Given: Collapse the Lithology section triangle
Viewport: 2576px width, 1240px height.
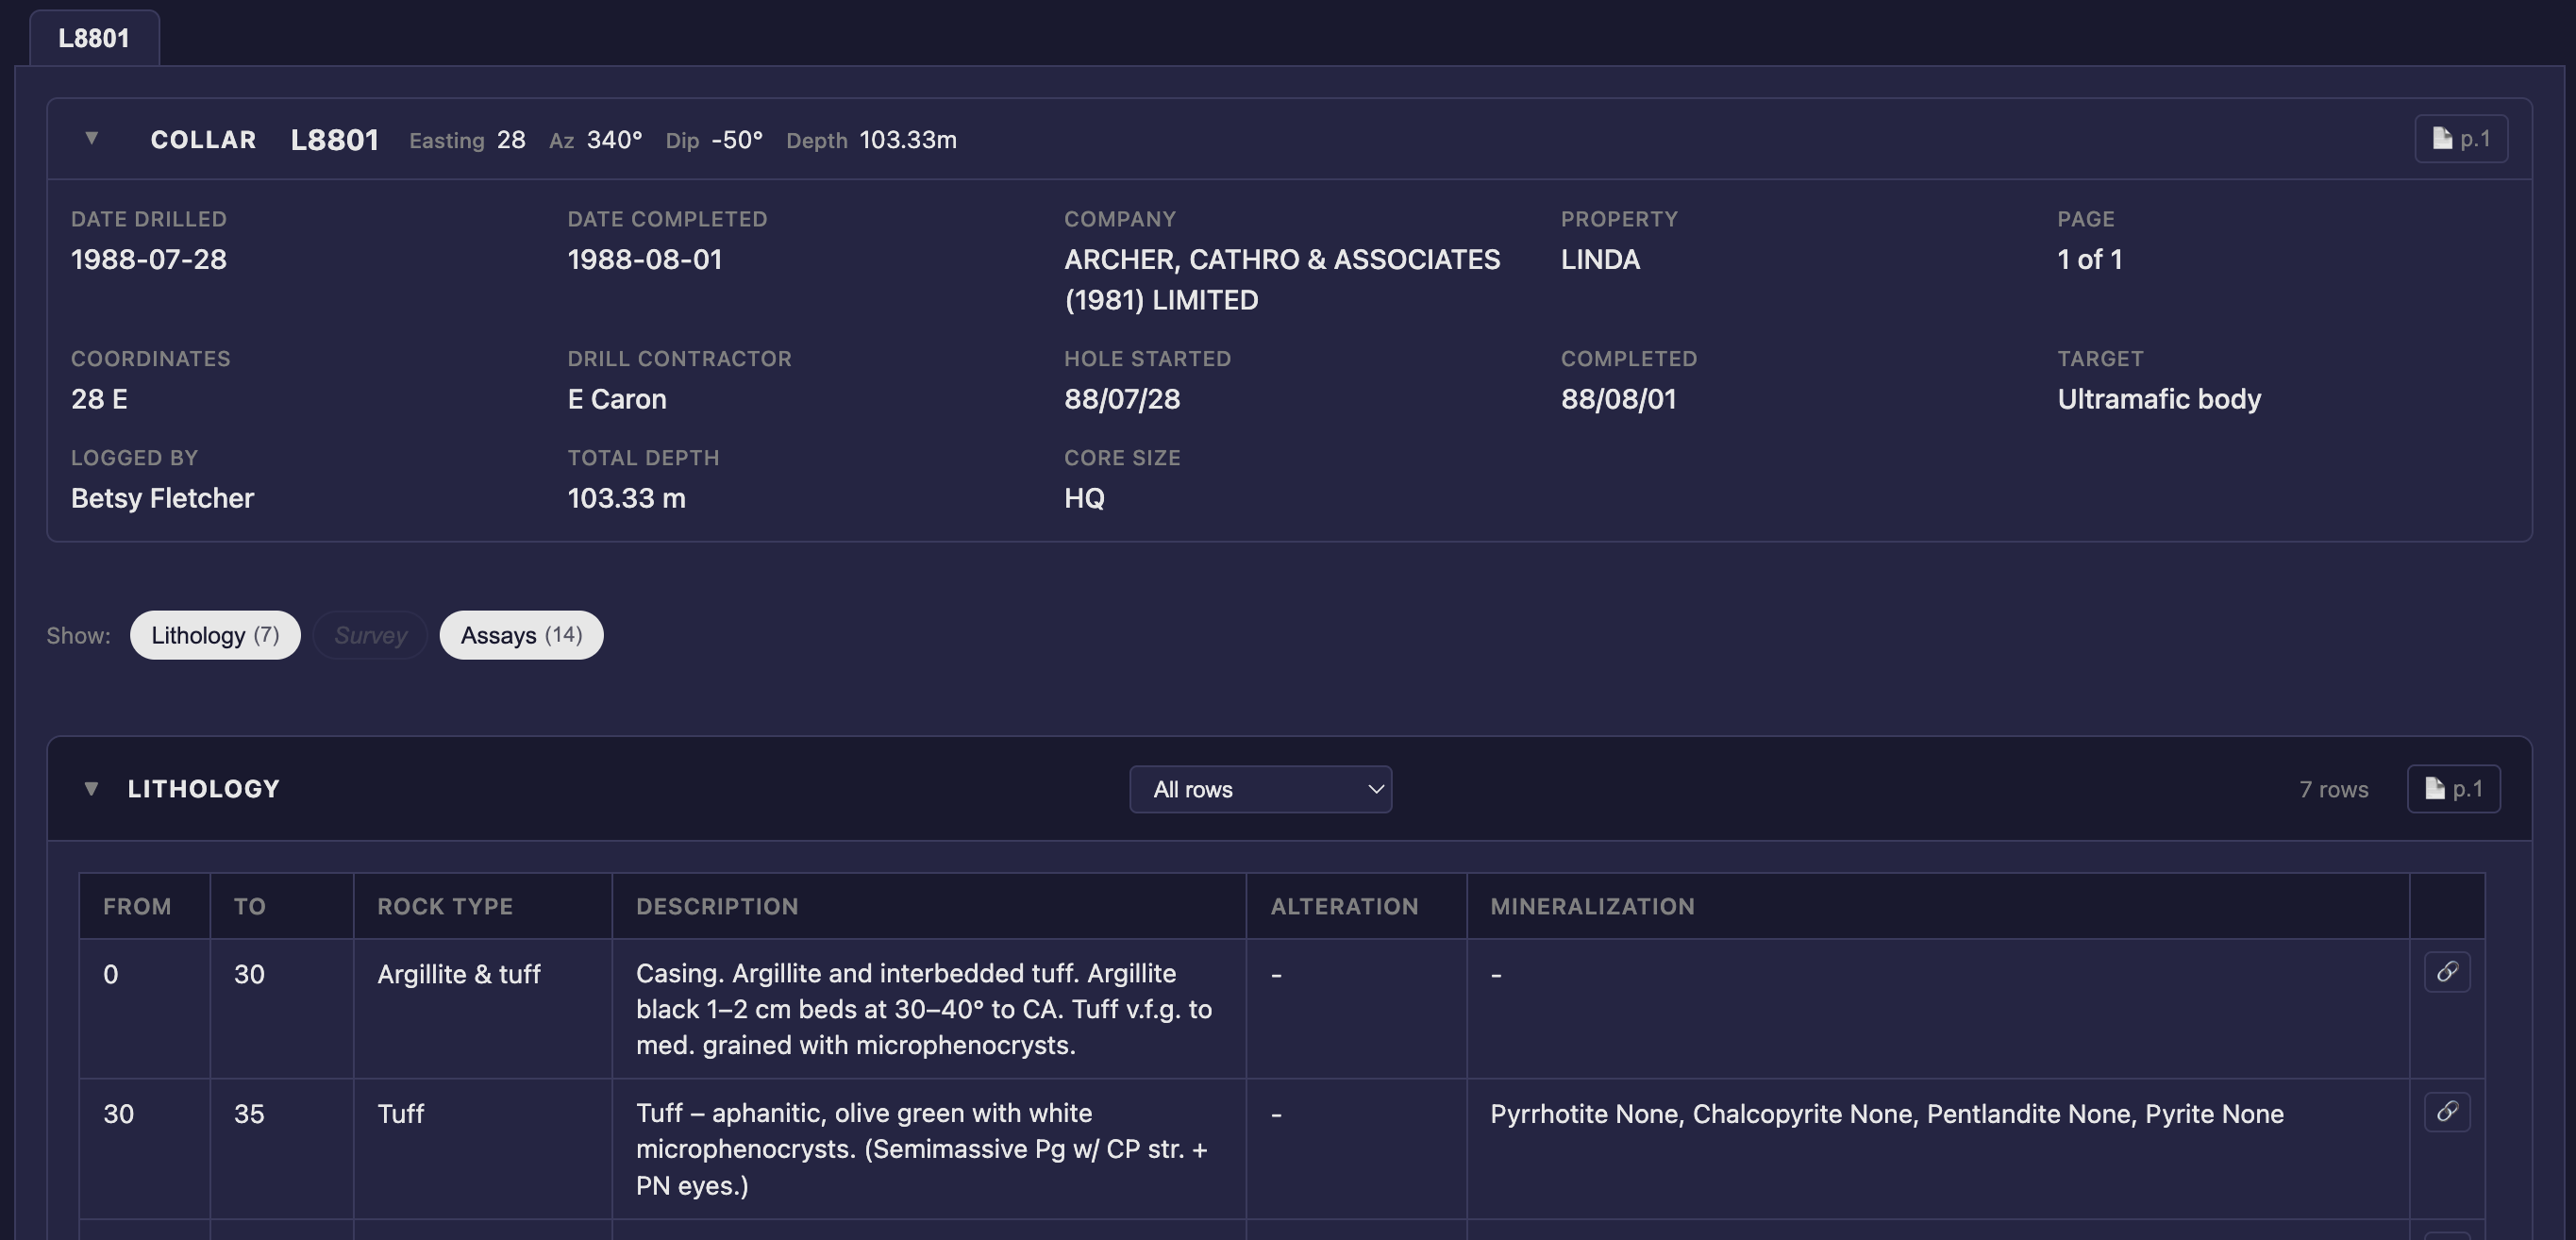Looking at the screenshot, I should click(91, 789).
